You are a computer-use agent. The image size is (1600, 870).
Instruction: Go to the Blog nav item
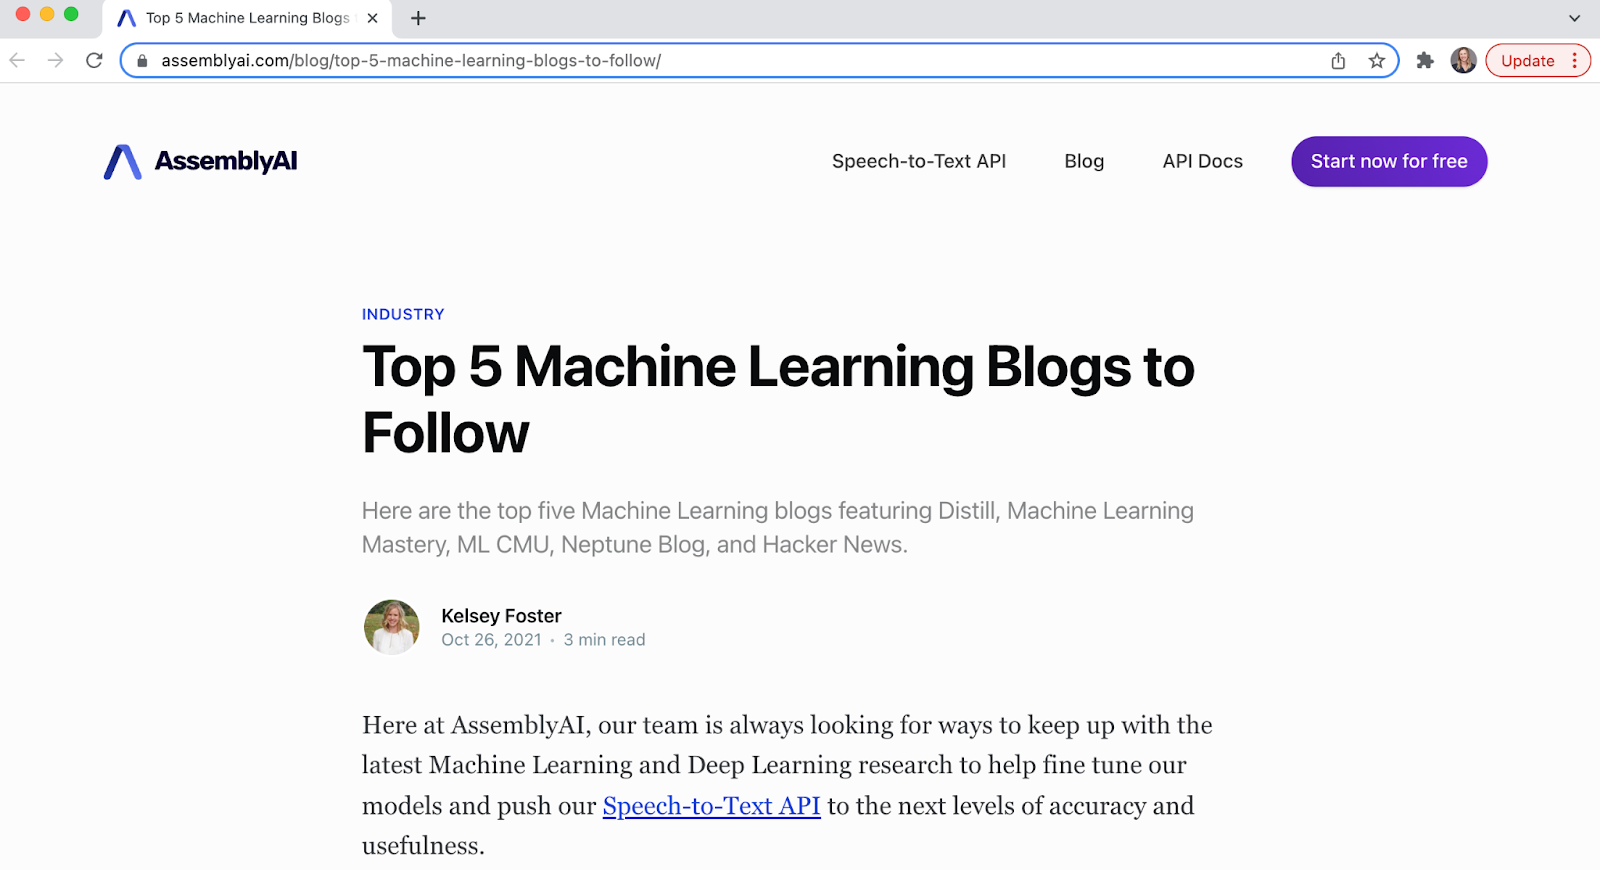tap(1084, 161)
